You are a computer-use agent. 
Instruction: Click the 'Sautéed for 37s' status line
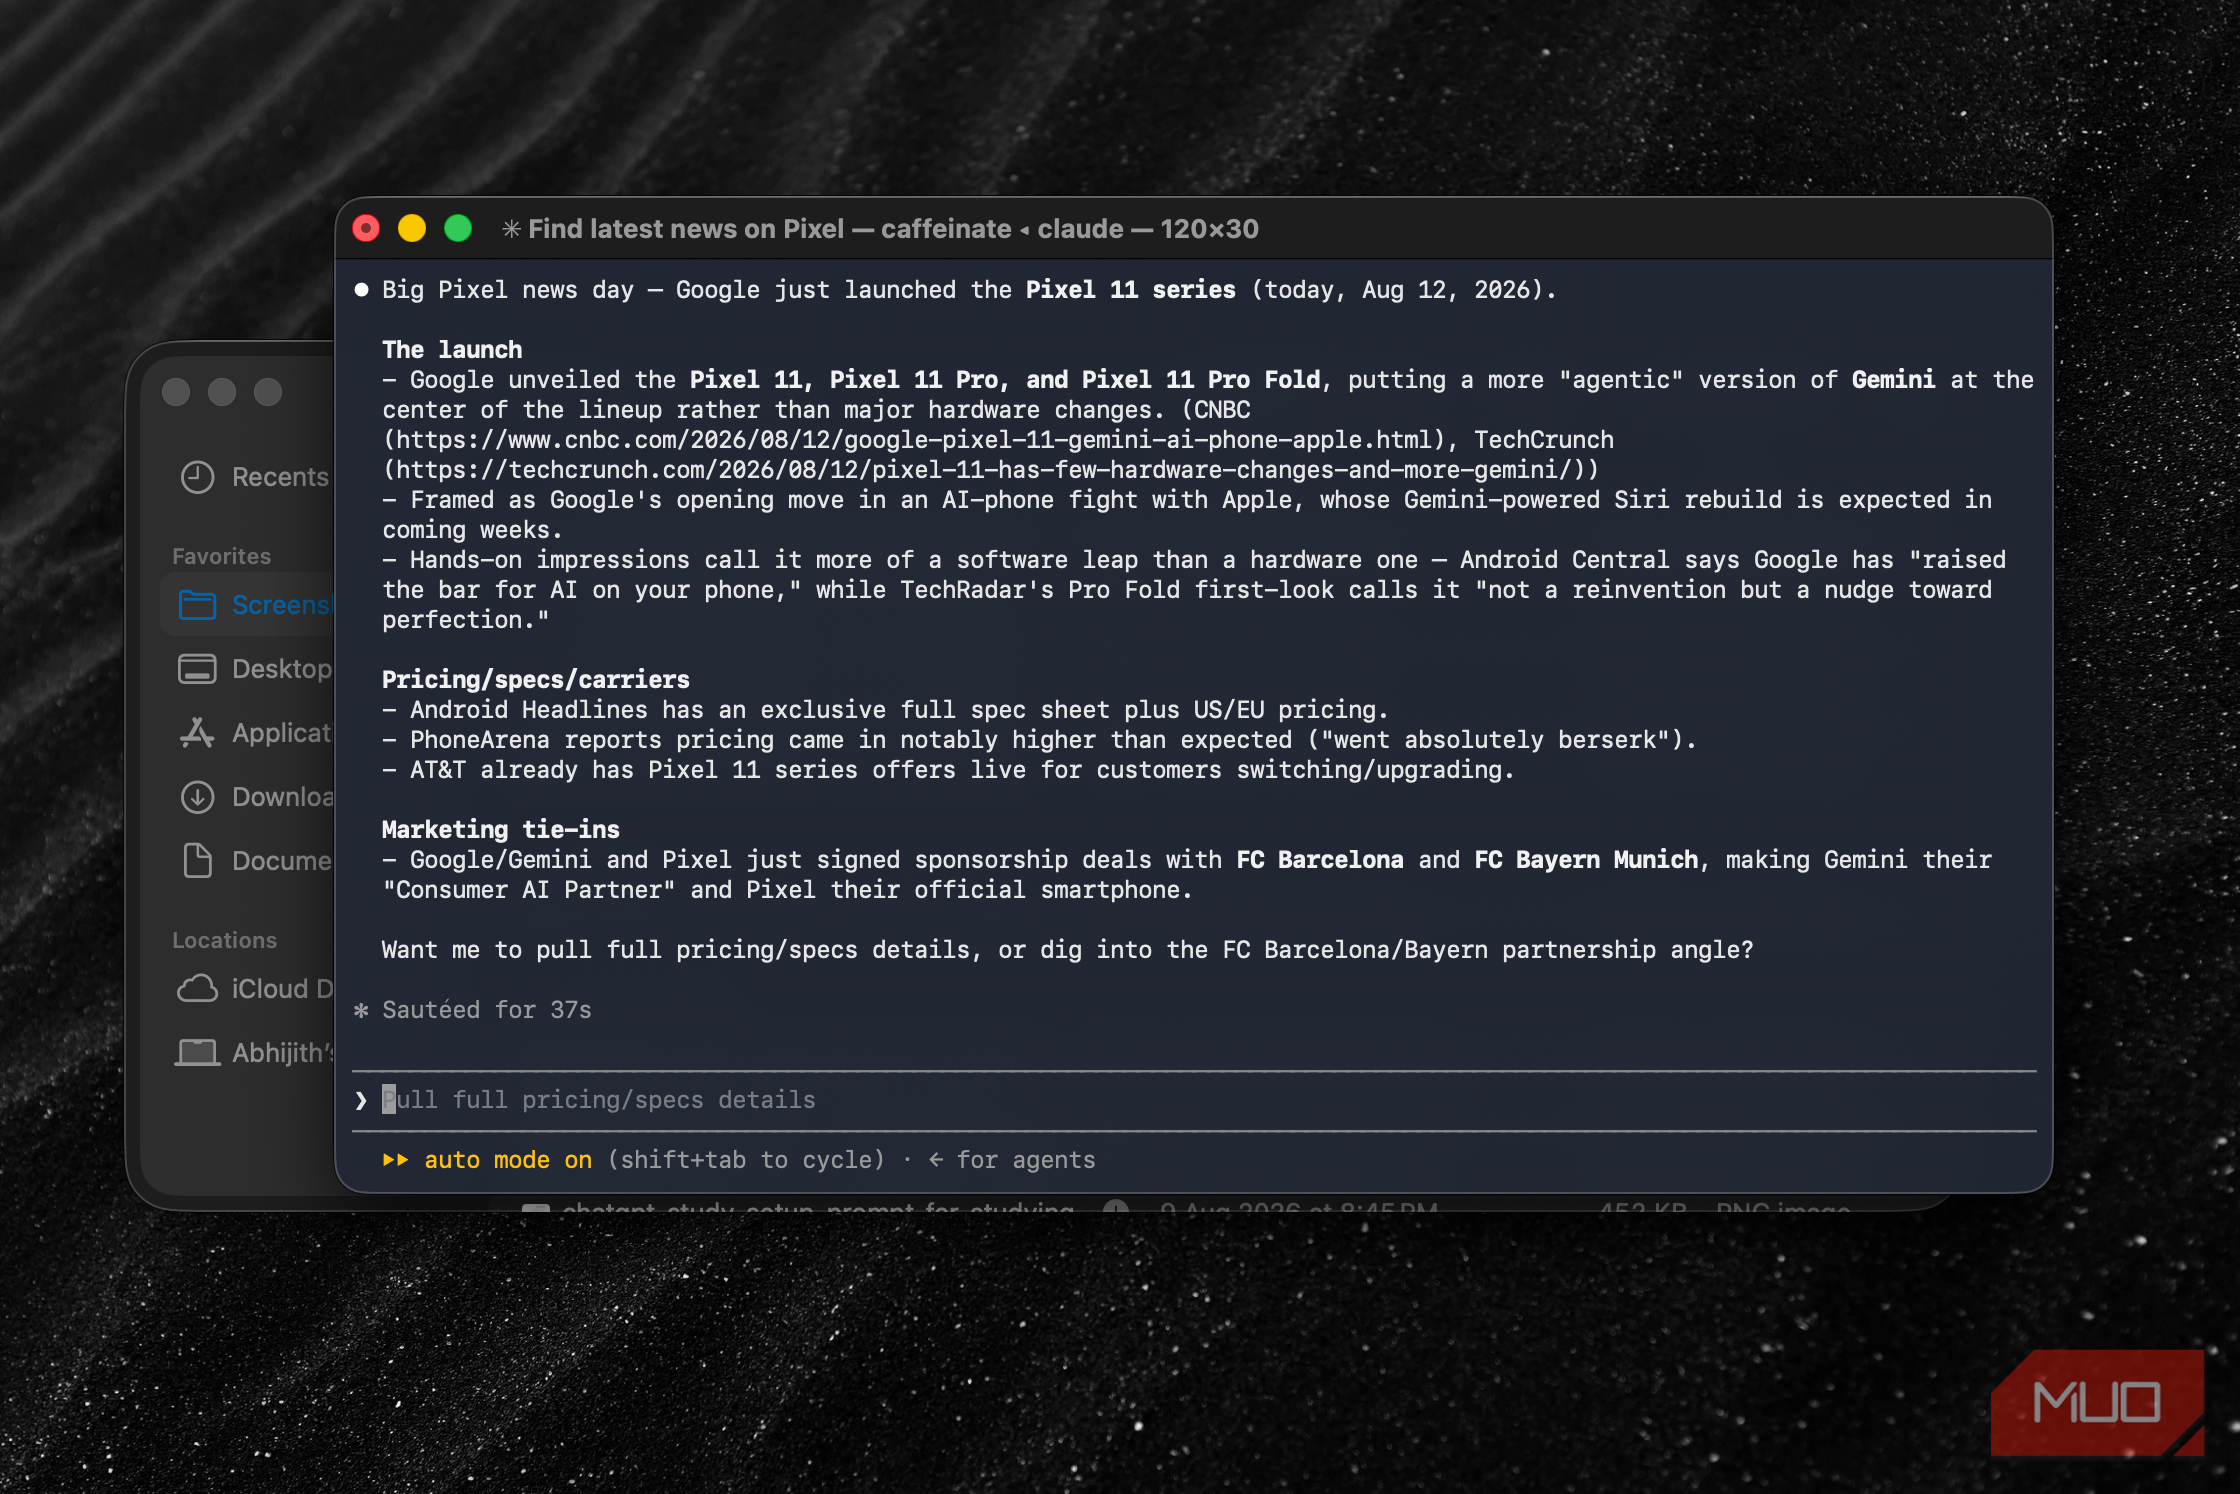point(487,1010)
